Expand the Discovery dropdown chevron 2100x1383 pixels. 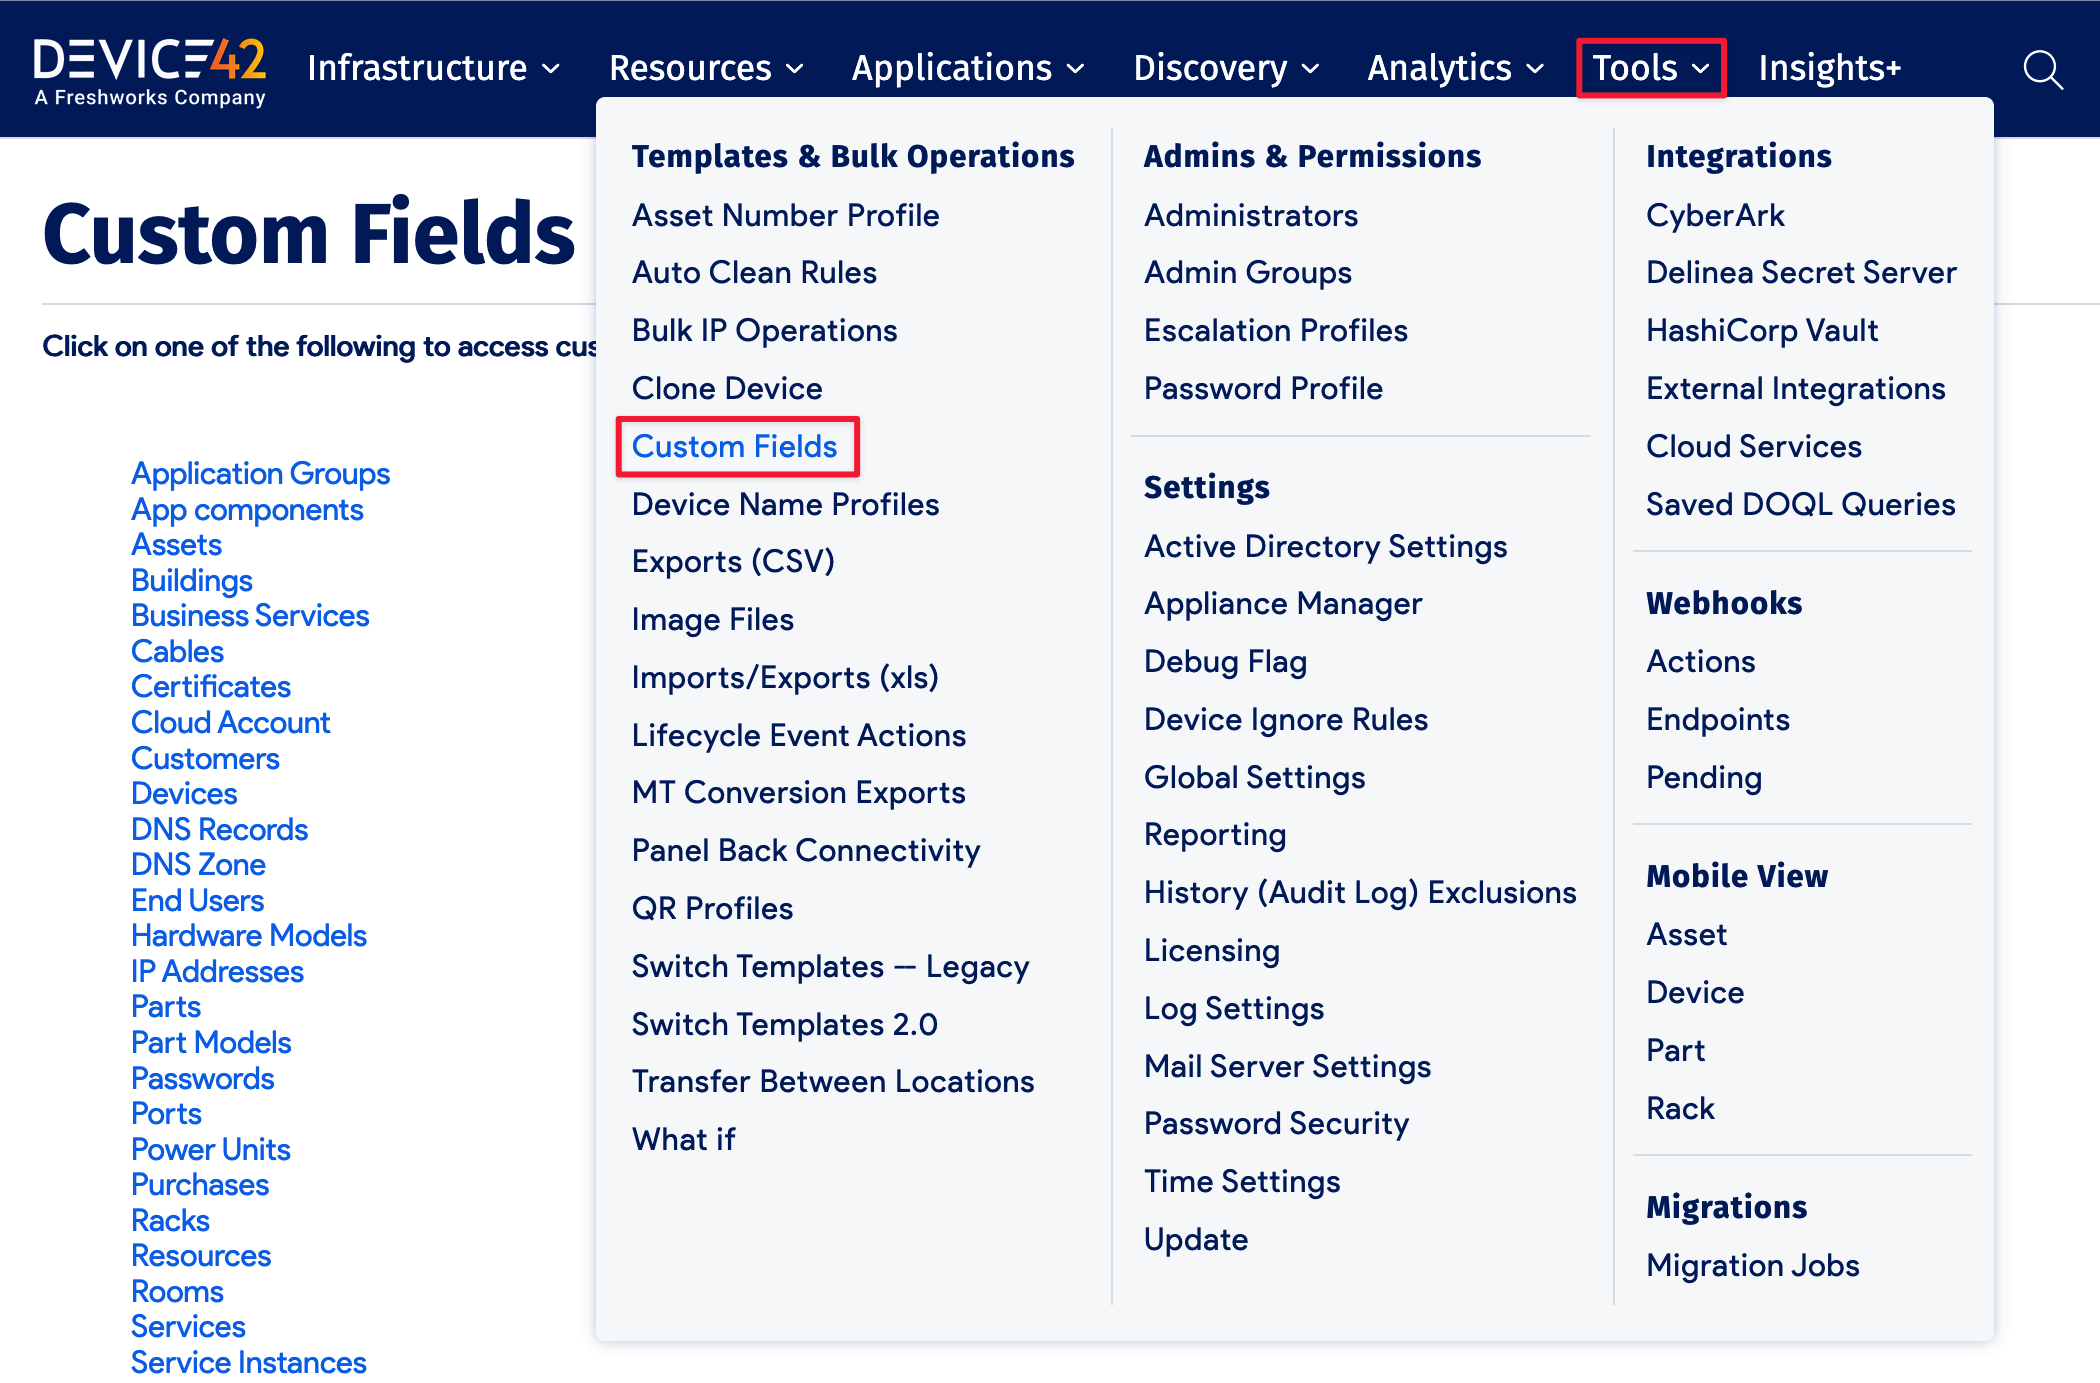click(x=1312, y=70)
